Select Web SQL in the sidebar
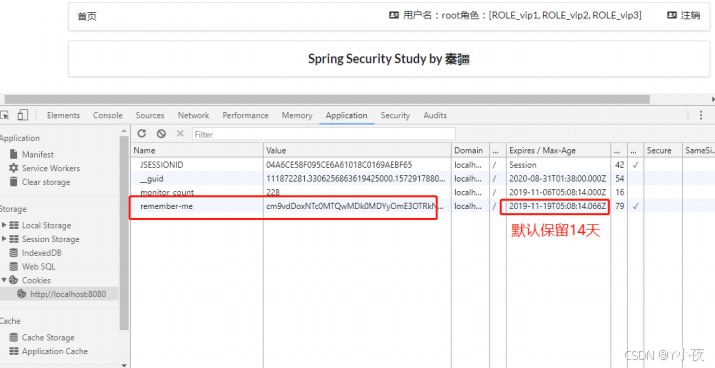 [x=38, y=266]
